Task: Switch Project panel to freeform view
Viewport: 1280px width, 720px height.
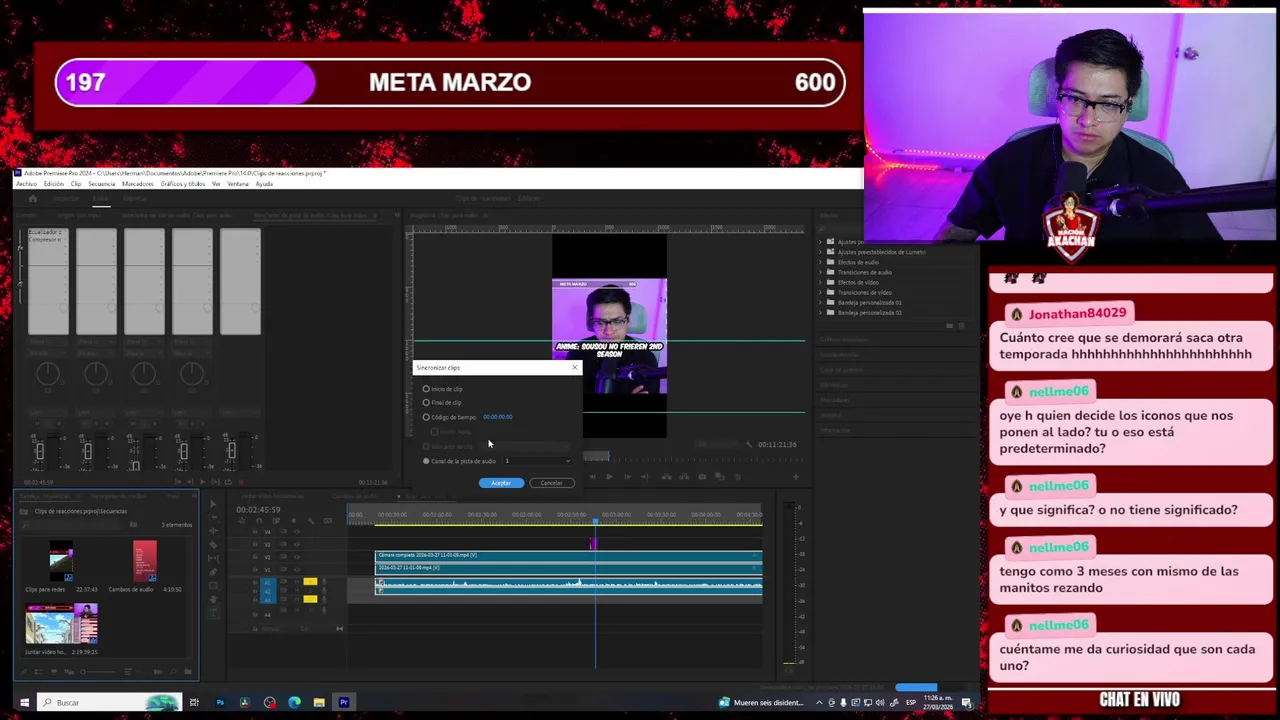Action: click(70, 672)
